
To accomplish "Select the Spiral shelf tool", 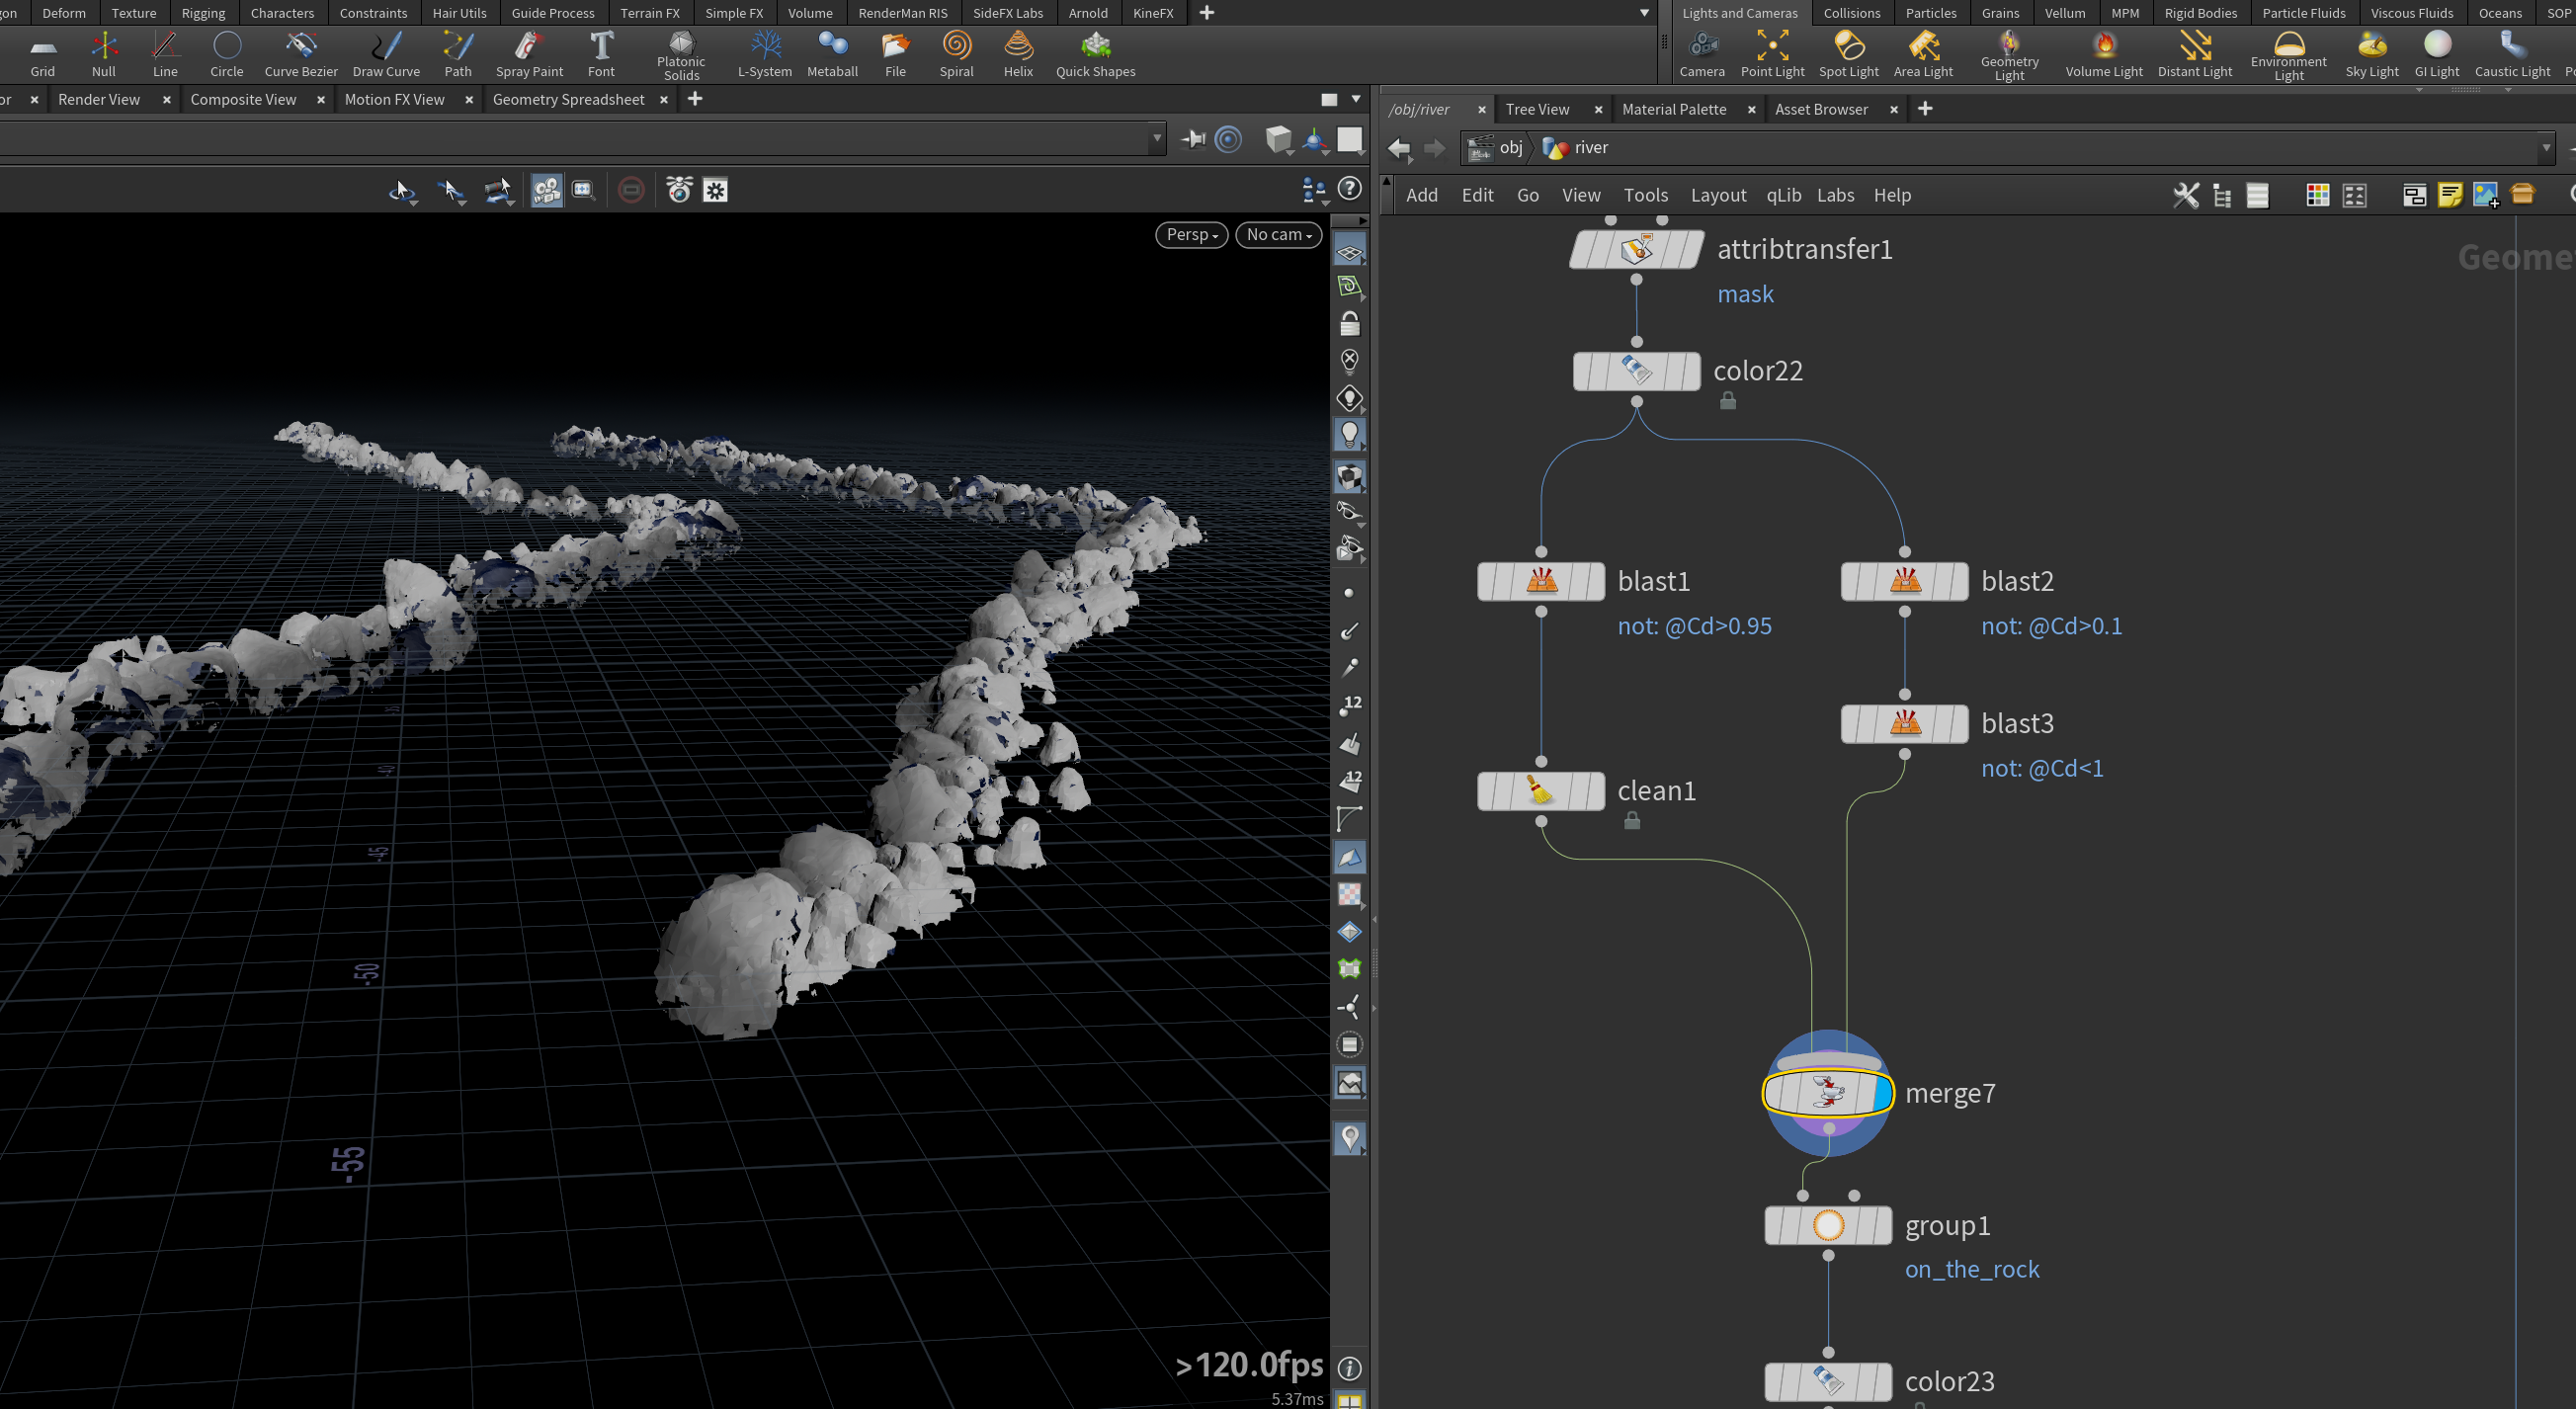I will pyautogui.click(x=956, y=54).
